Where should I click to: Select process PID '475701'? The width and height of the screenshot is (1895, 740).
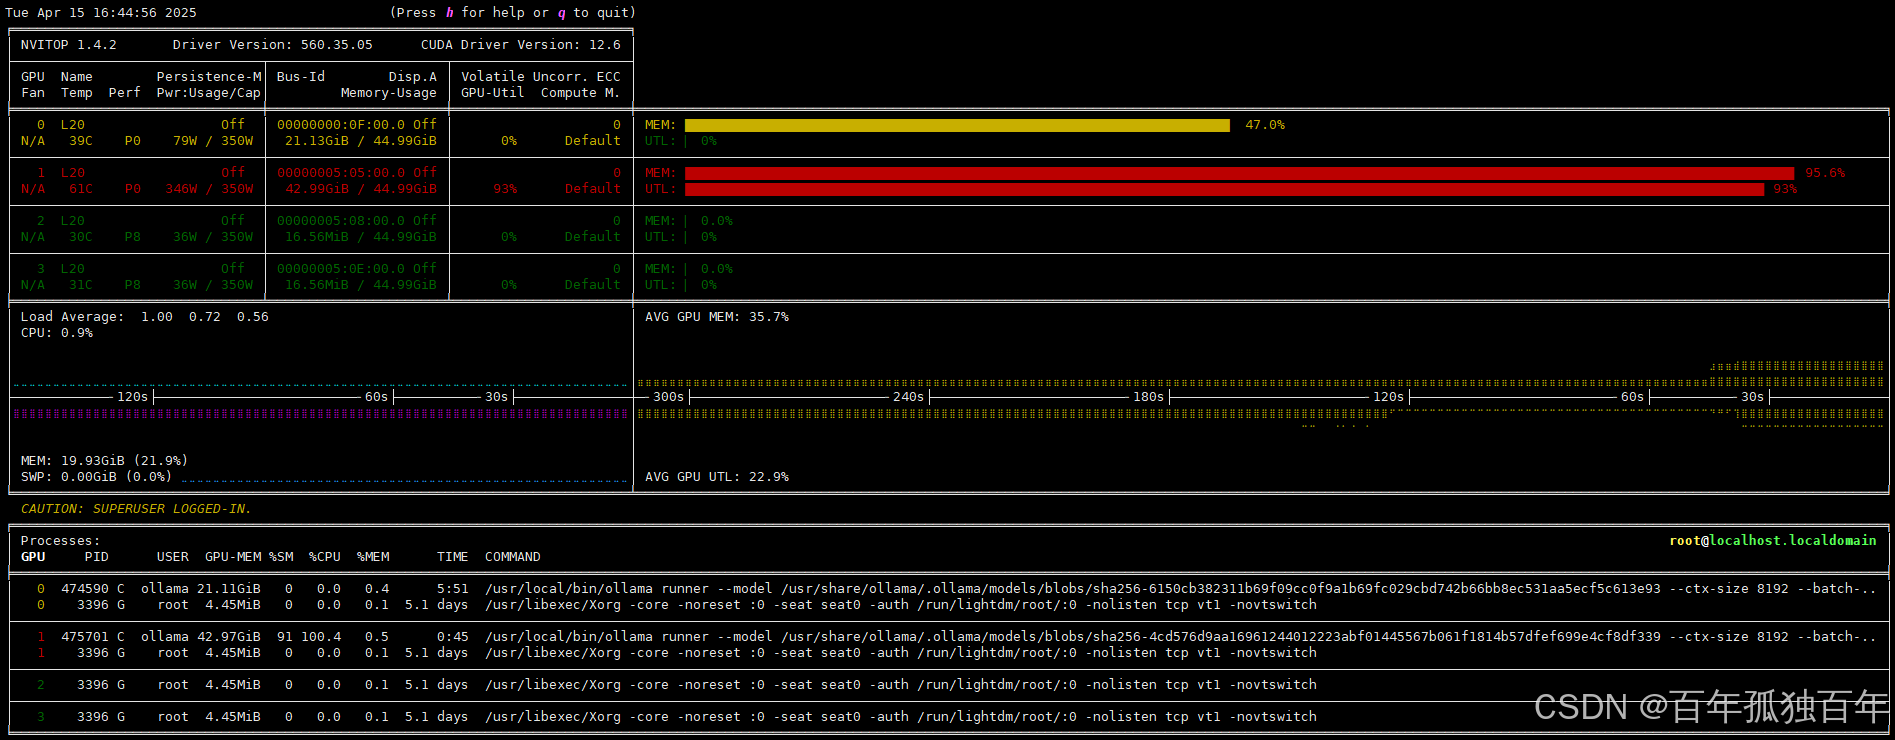pyautogui.click(x=85, y=637)
